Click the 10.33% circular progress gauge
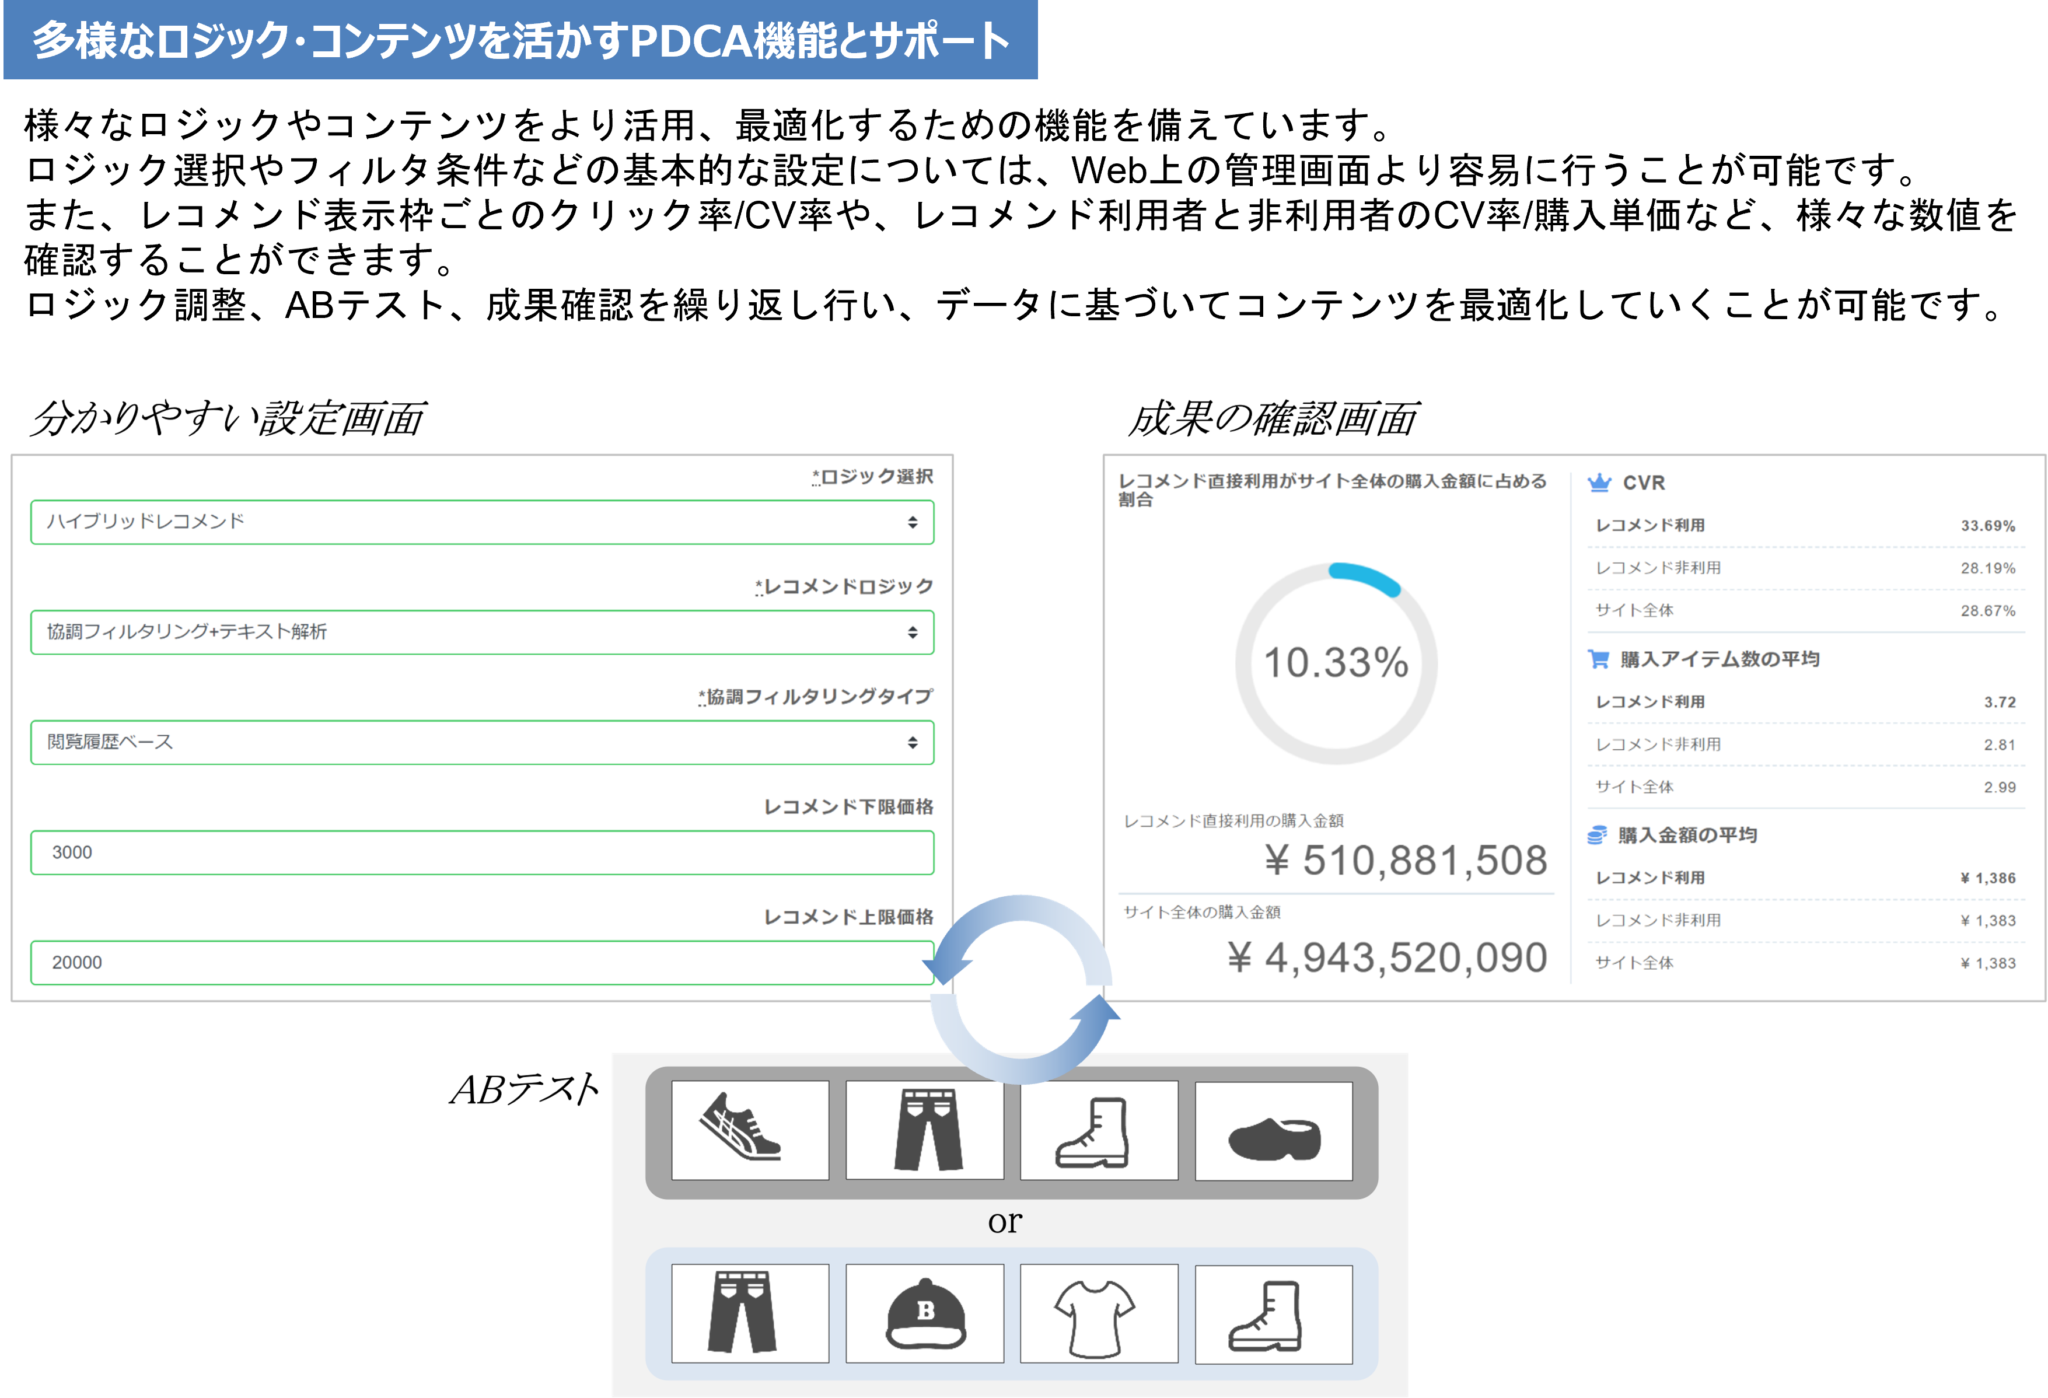The image size is (2048, 1398). tap(1336, 663)
